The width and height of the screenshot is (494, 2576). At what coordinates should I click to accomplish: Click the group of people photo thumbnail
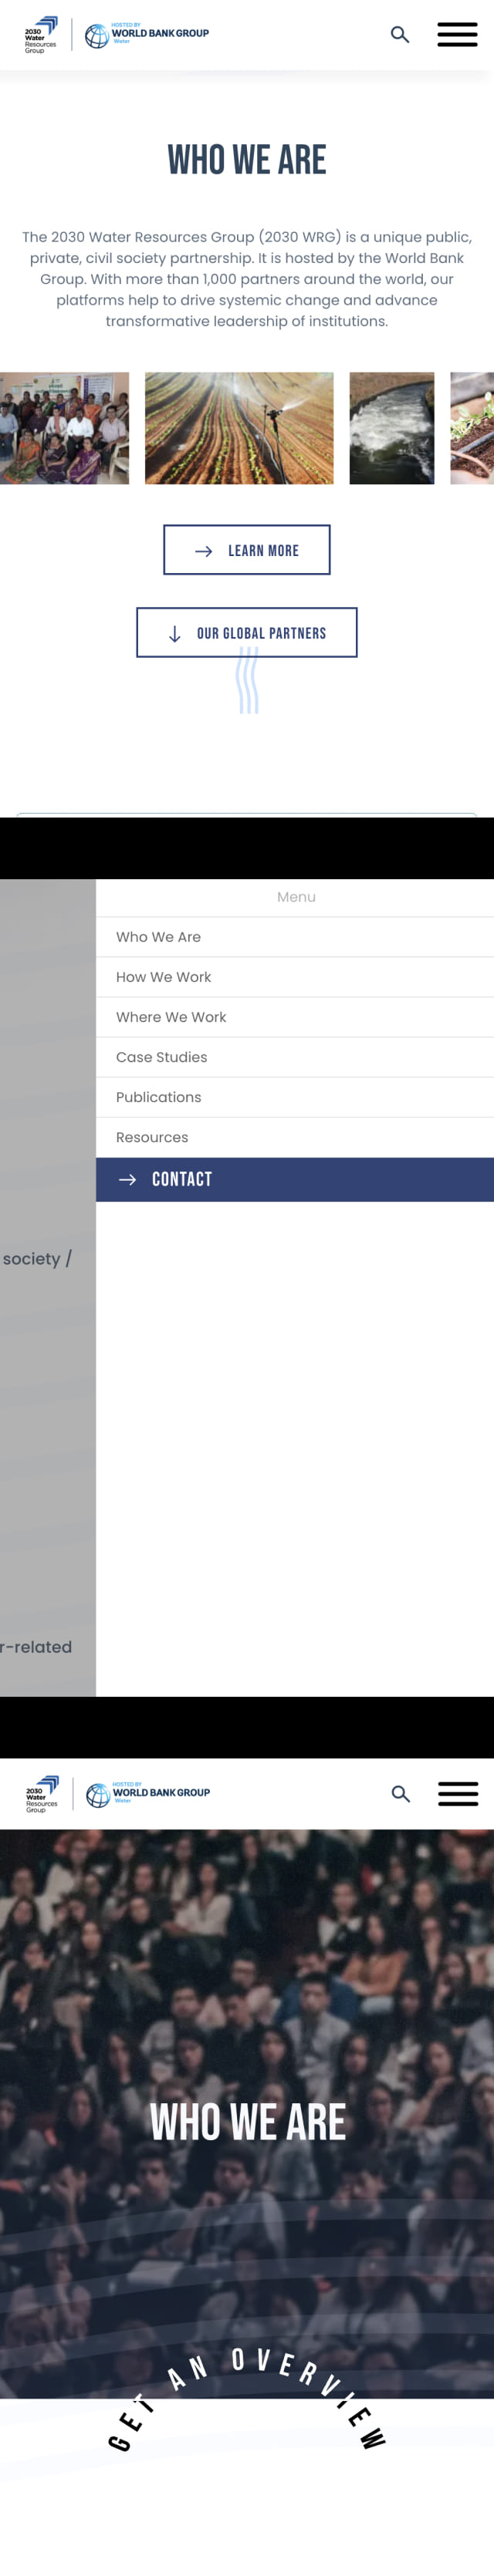click(64, 429)
